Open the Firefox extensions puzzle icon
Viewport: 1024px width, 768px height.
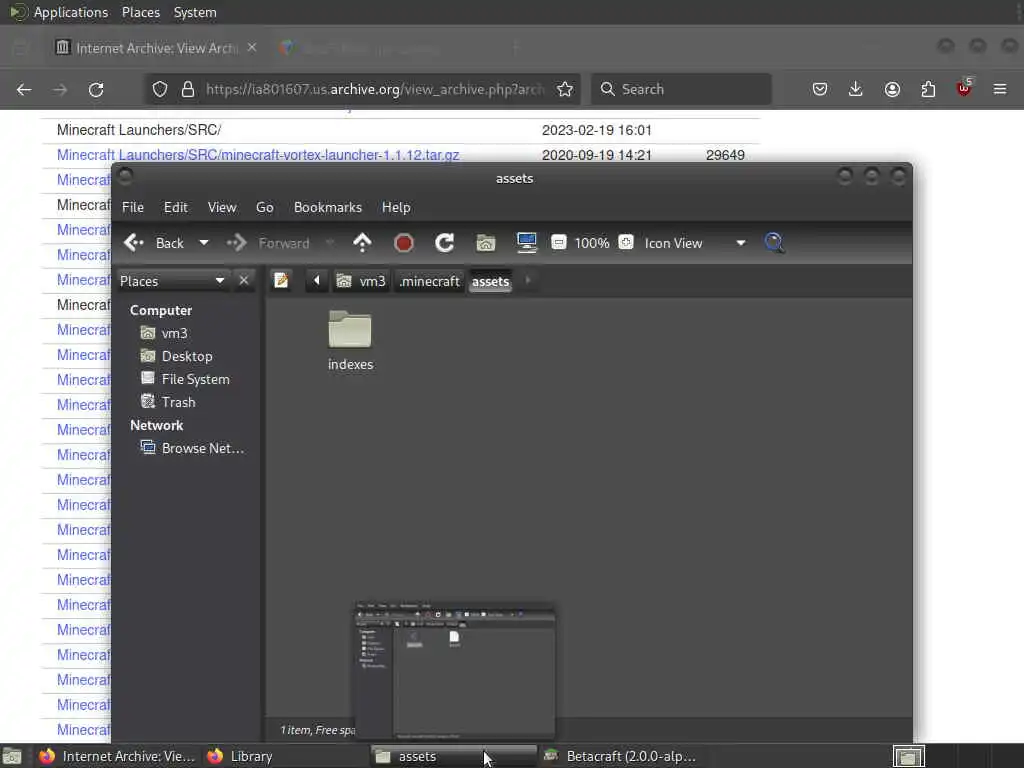(x=928, y=89)
